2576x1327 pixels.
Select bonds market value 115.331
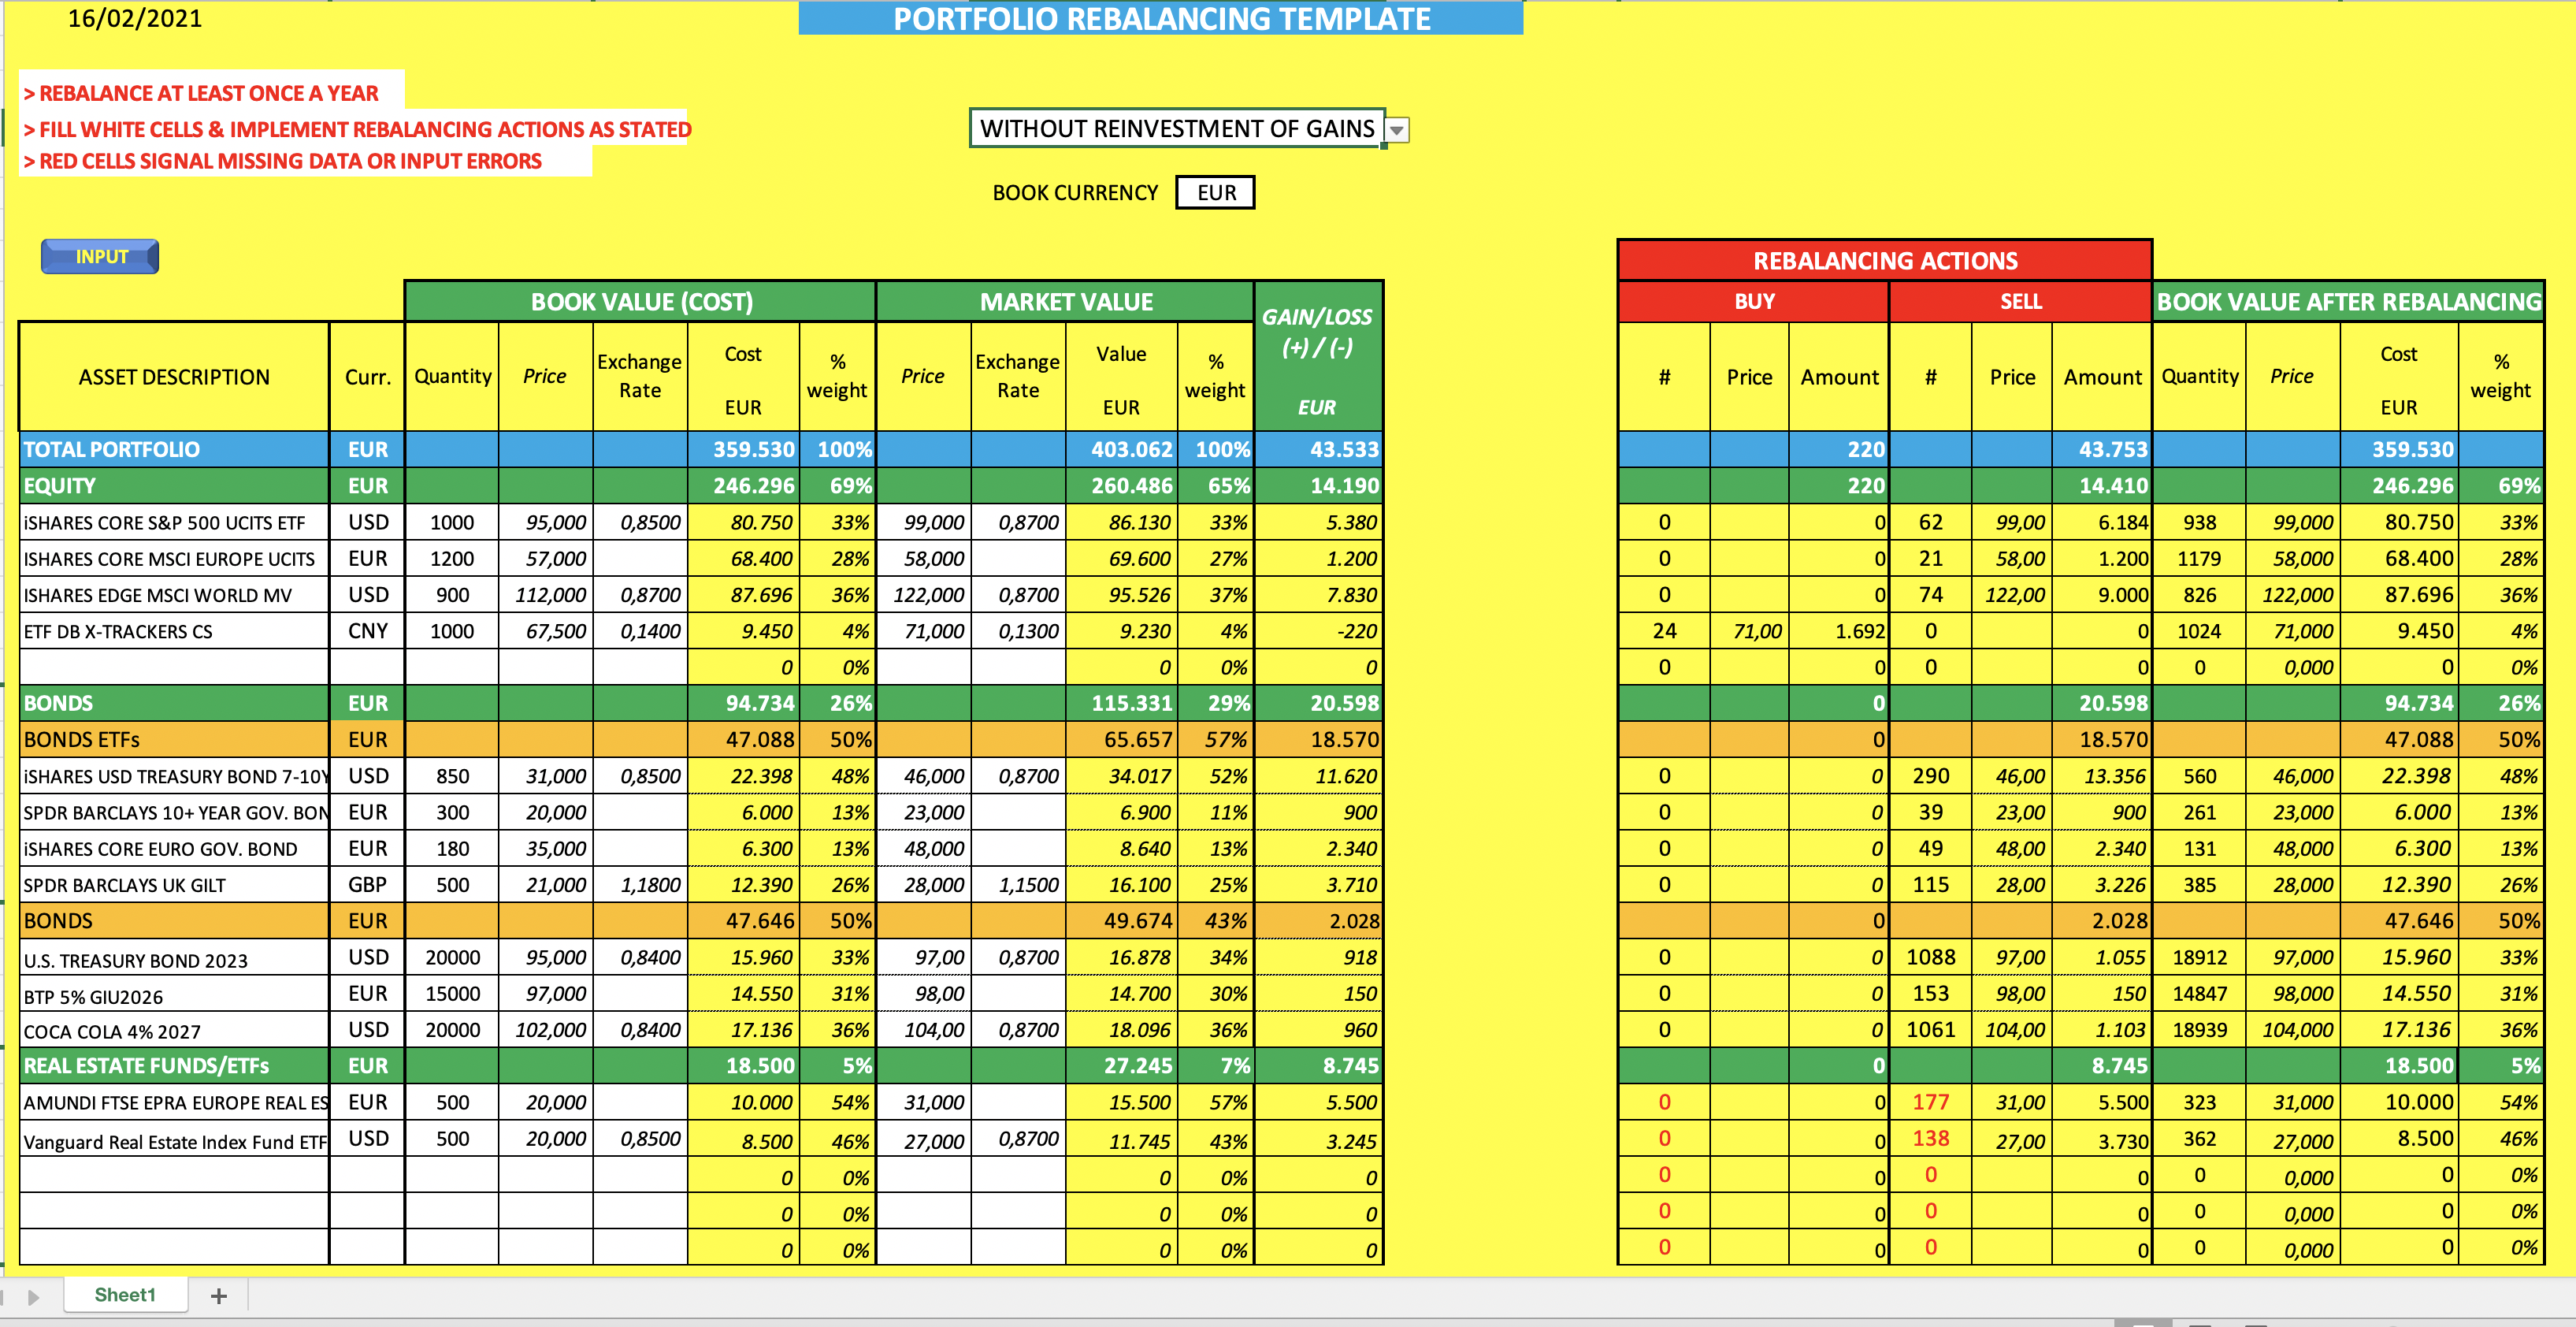tap(1121, 704)
